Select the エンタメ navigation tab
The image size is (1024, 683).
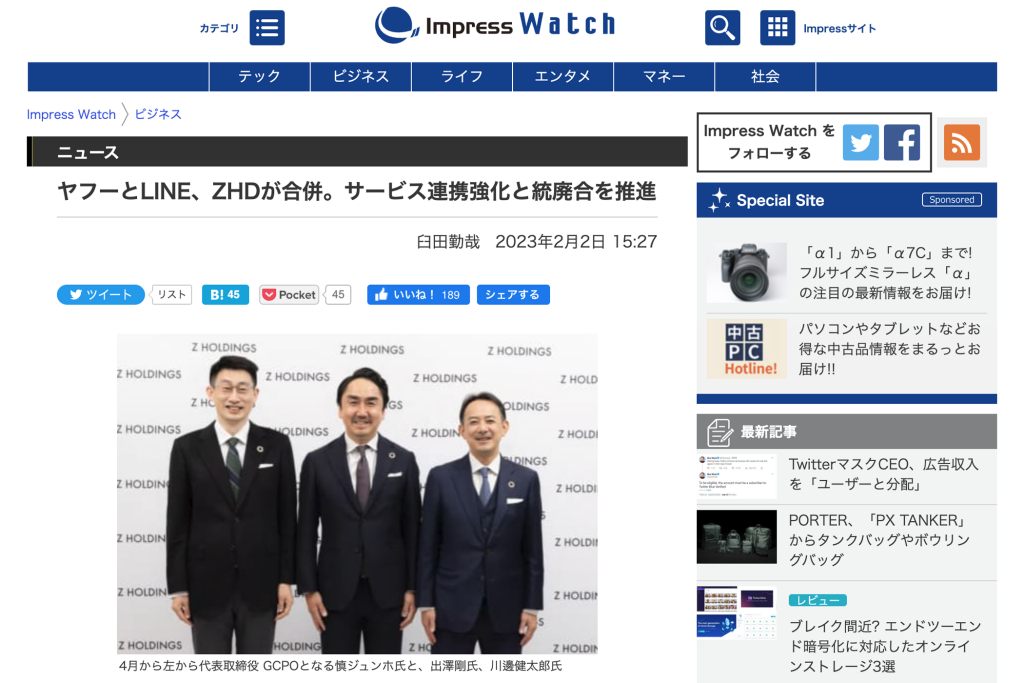coord(563,76)
